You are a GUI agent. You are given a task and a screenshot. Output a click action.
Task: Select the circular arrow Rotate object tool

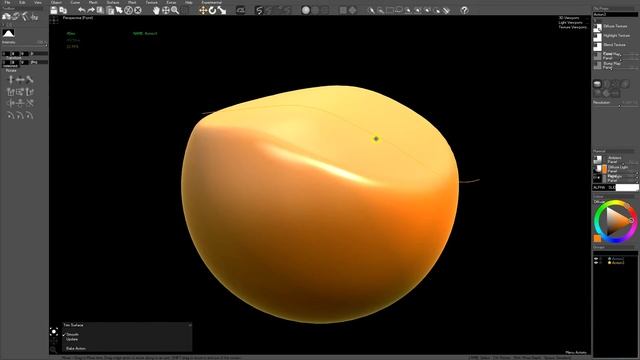pos(212,11)
